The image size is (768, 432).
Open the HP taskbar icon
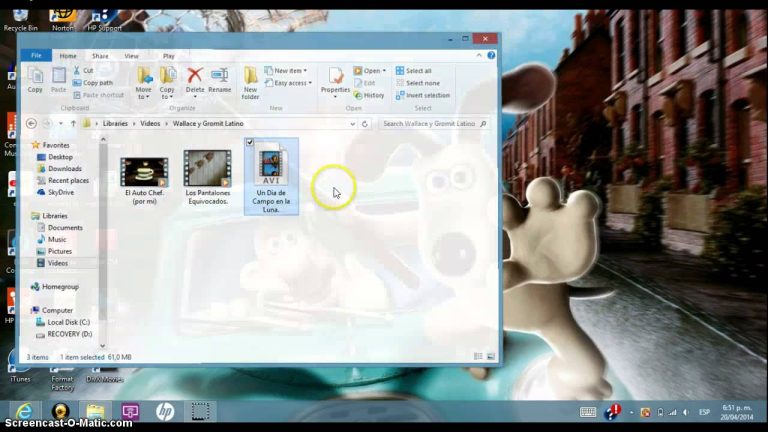tap(166, 411)
